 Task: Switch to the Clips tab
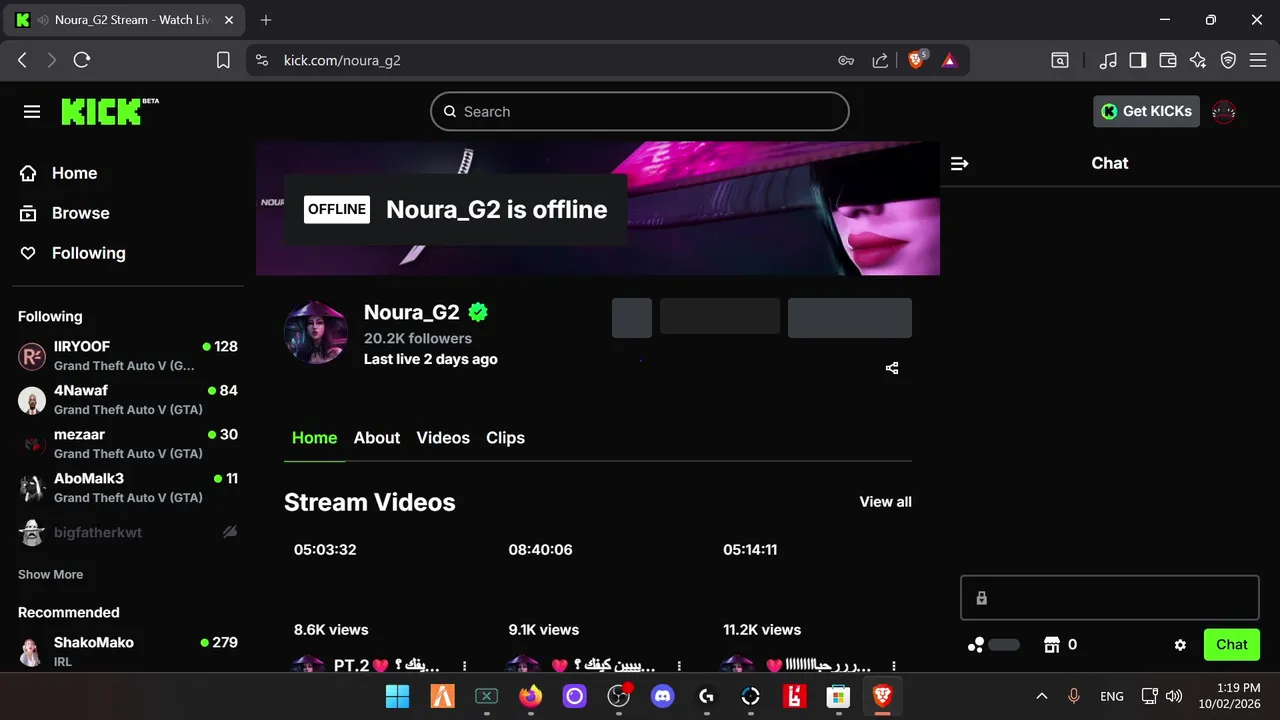click(x=505, y=438)
